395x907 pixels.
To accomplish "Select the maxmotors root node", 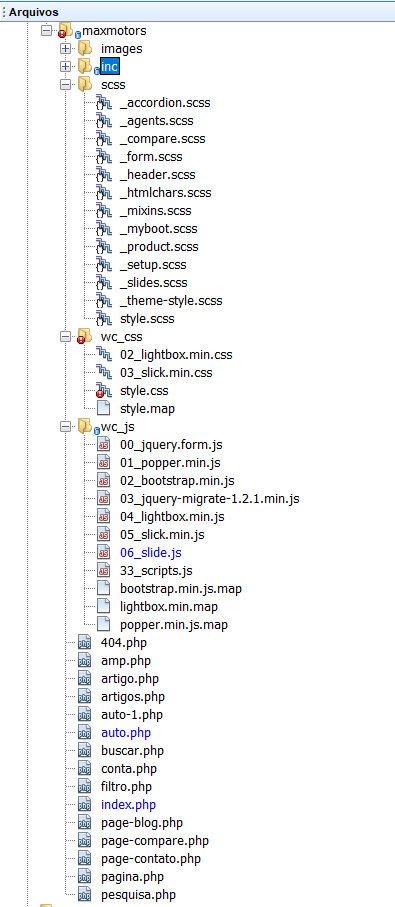I will click(x=114, y=30).
